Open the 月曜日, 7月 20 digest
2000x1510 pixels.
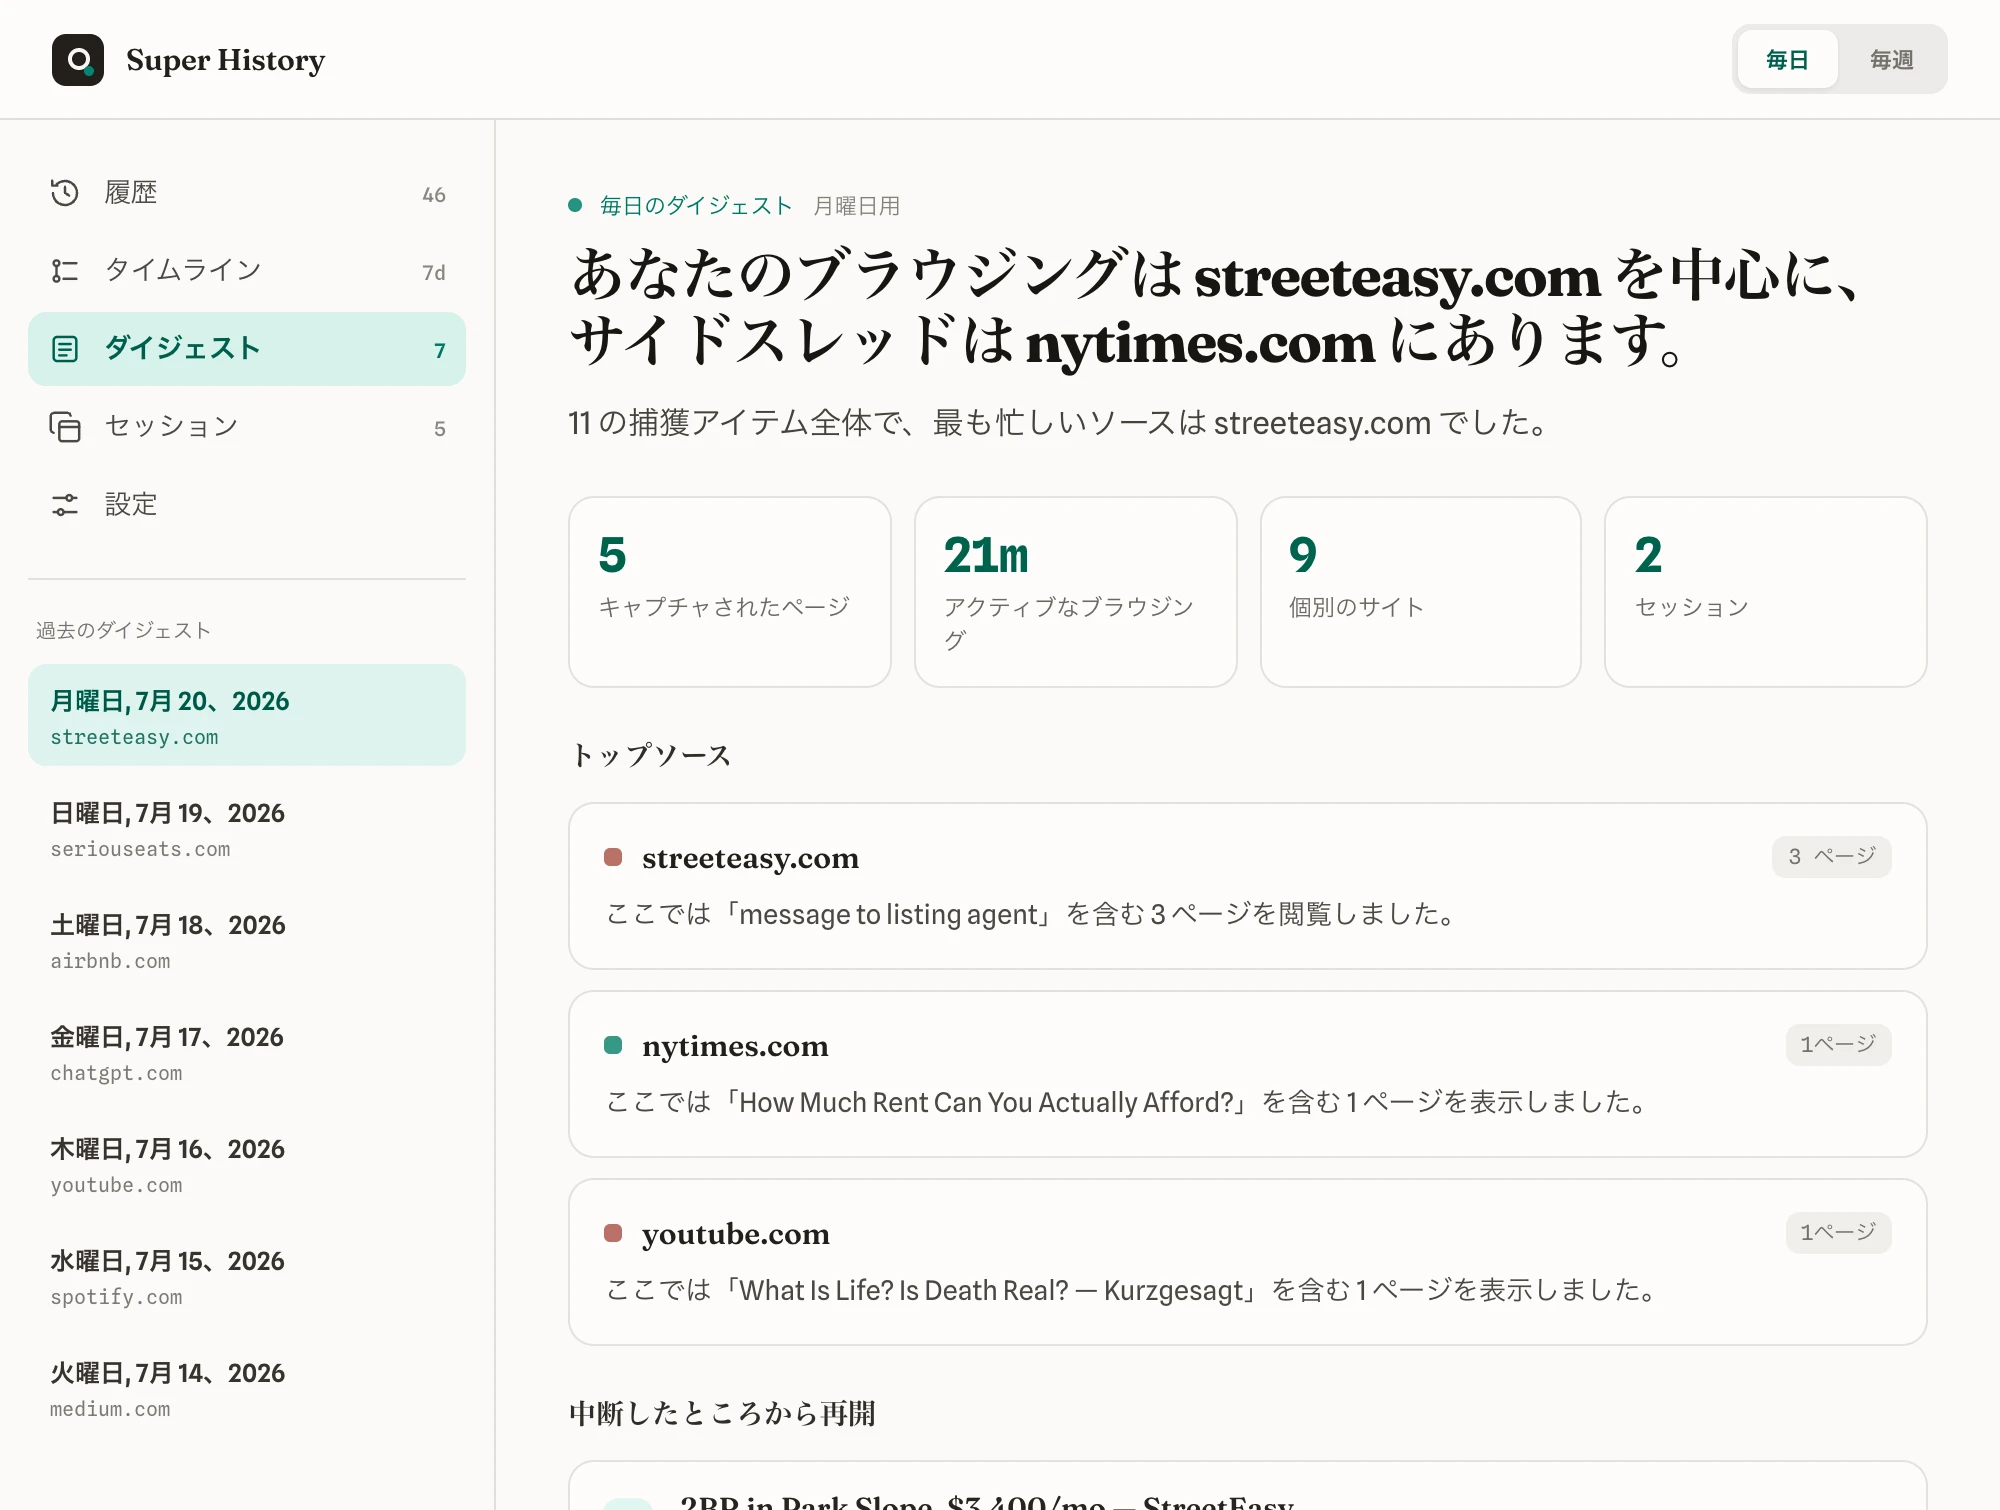click(x=247, y=715)
